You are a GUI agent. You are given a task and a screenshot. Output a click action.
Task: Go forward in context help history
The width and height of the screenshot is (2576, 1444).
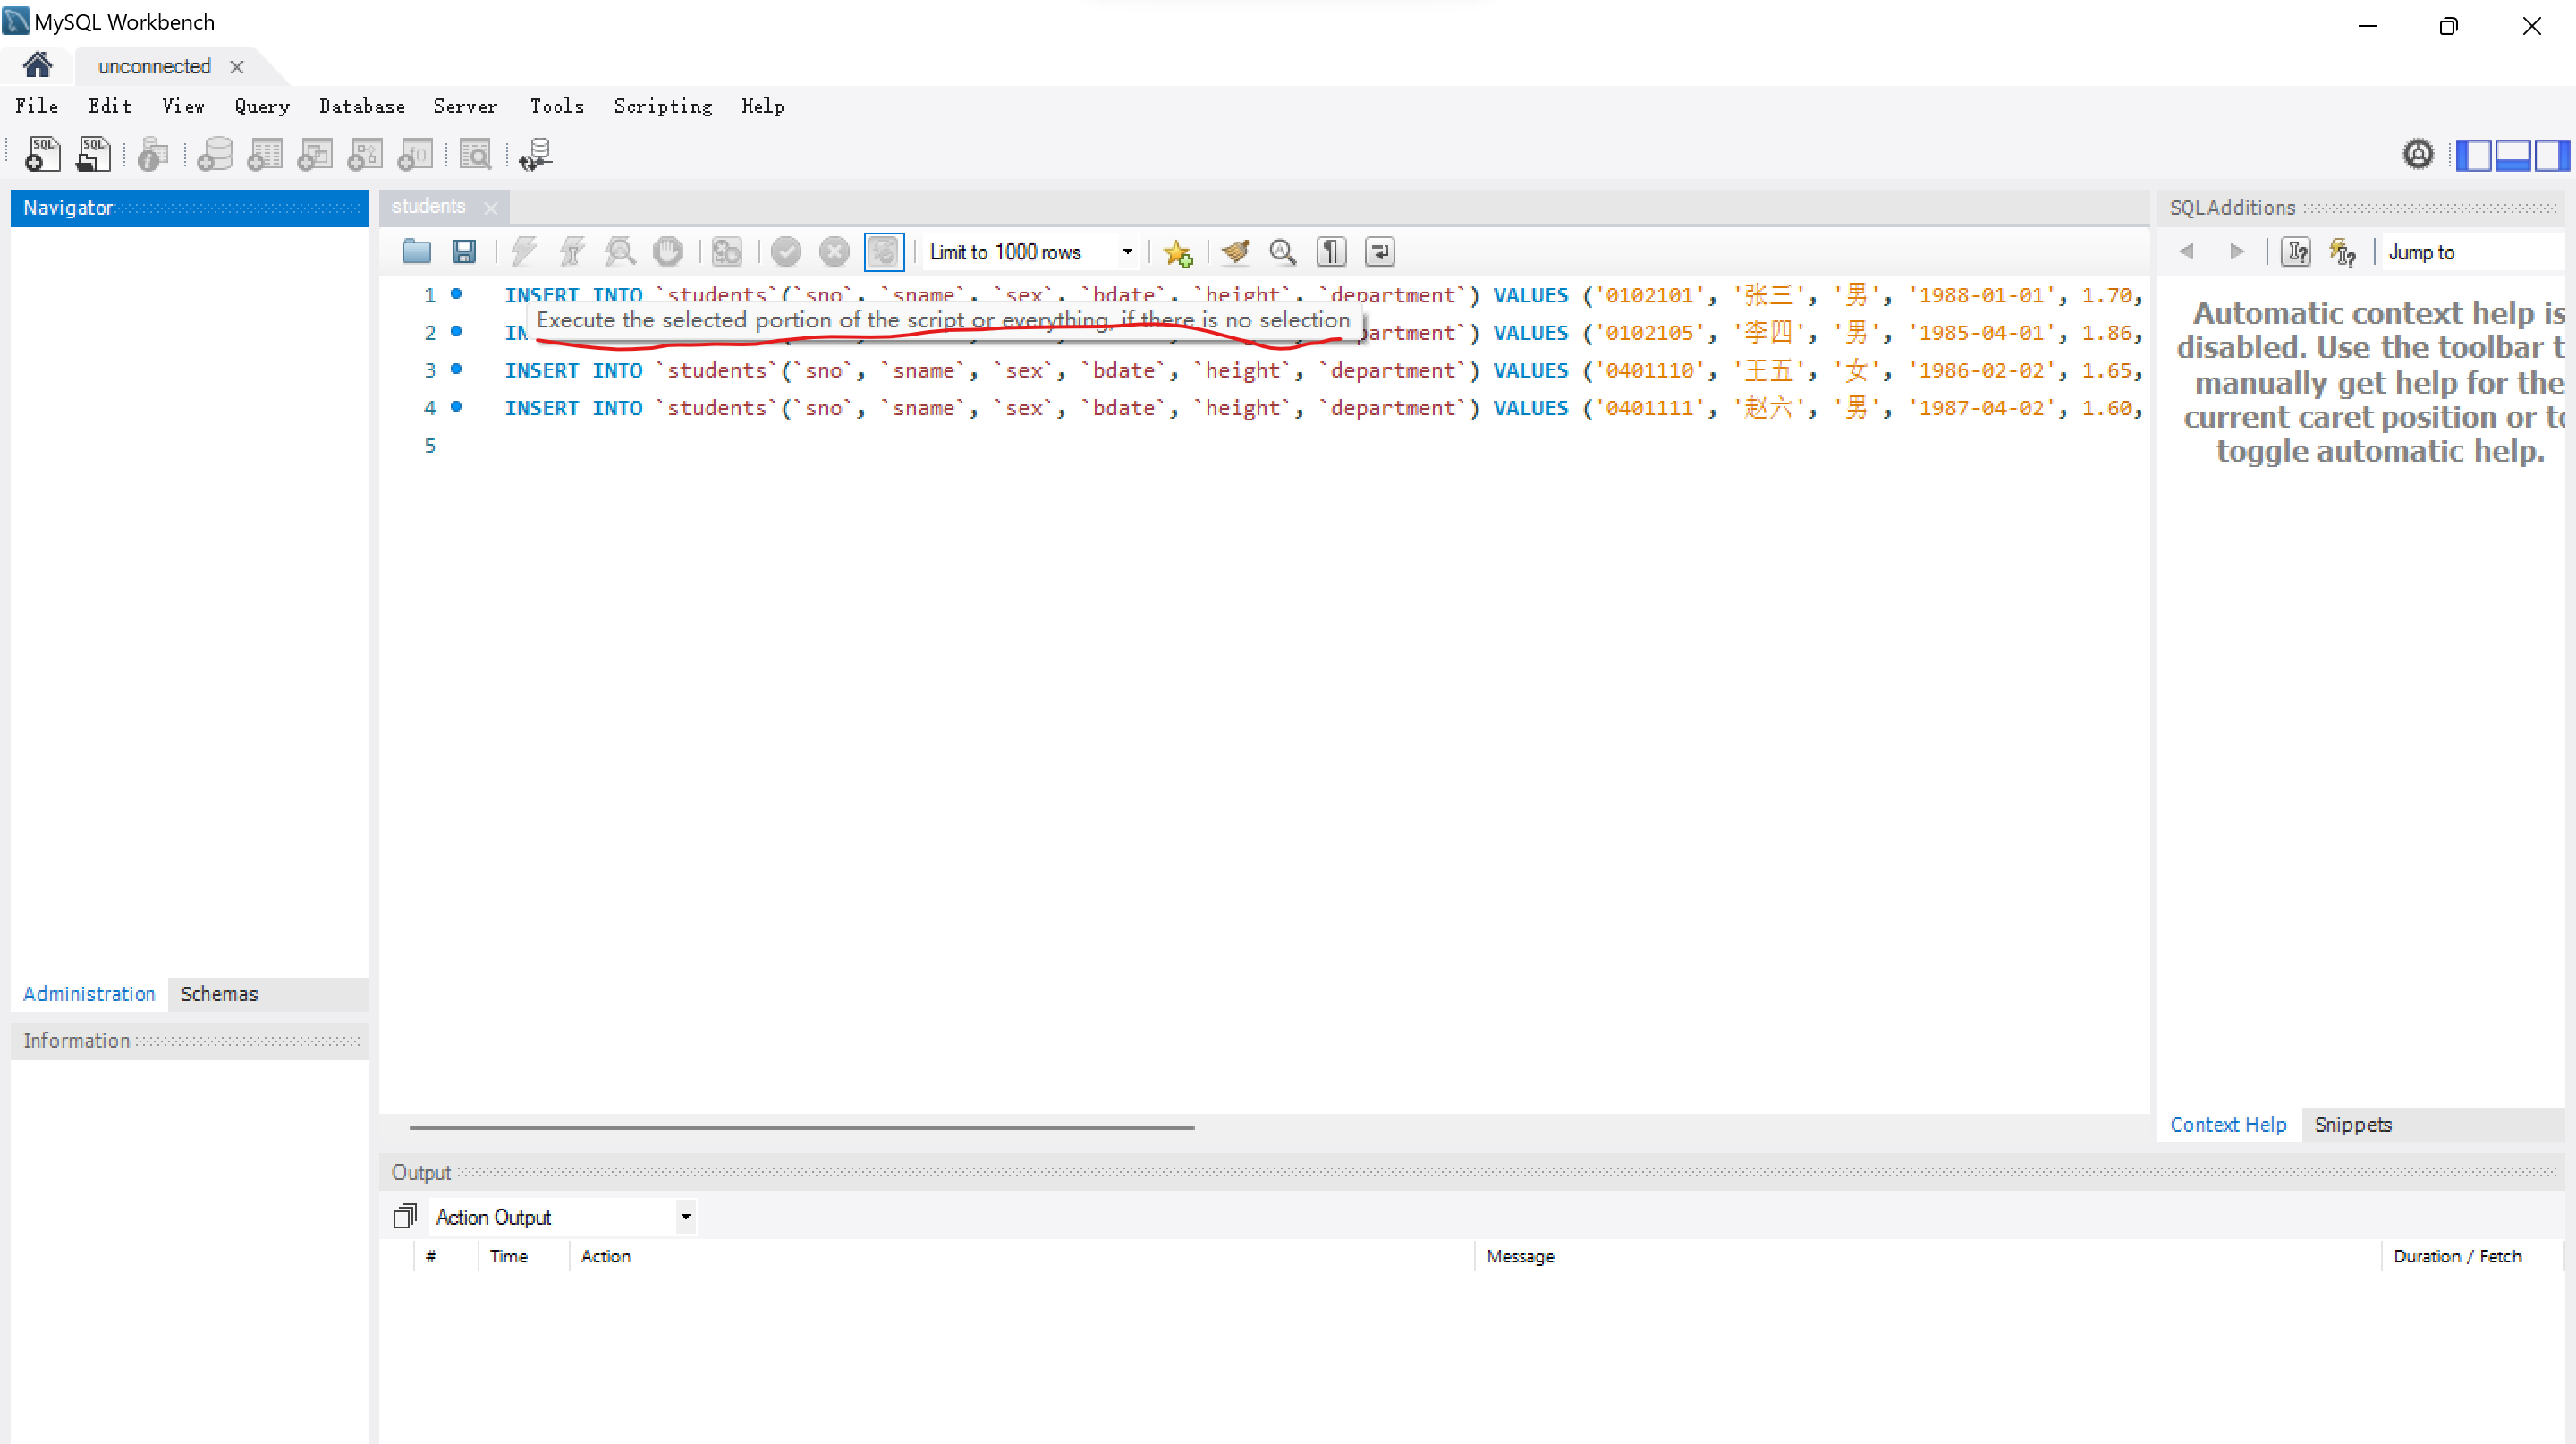click(2237, 252)
